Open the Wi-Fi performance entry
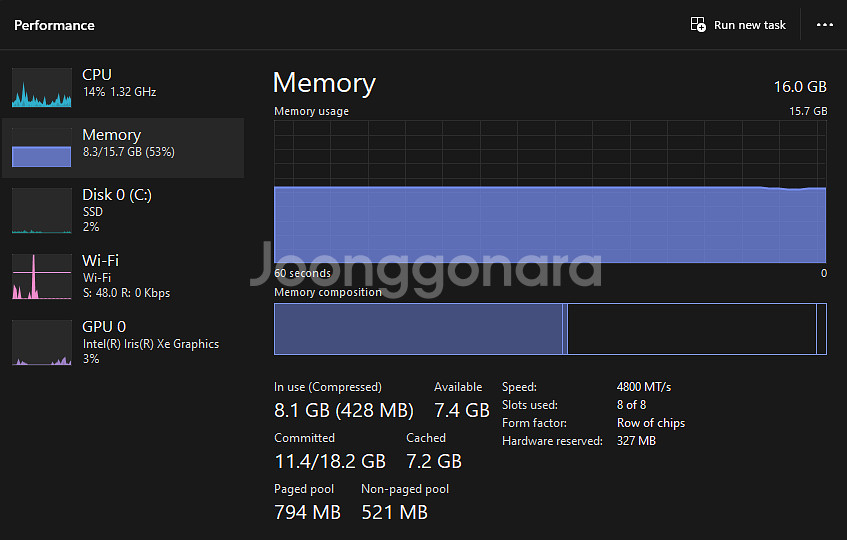 [100, 261]
